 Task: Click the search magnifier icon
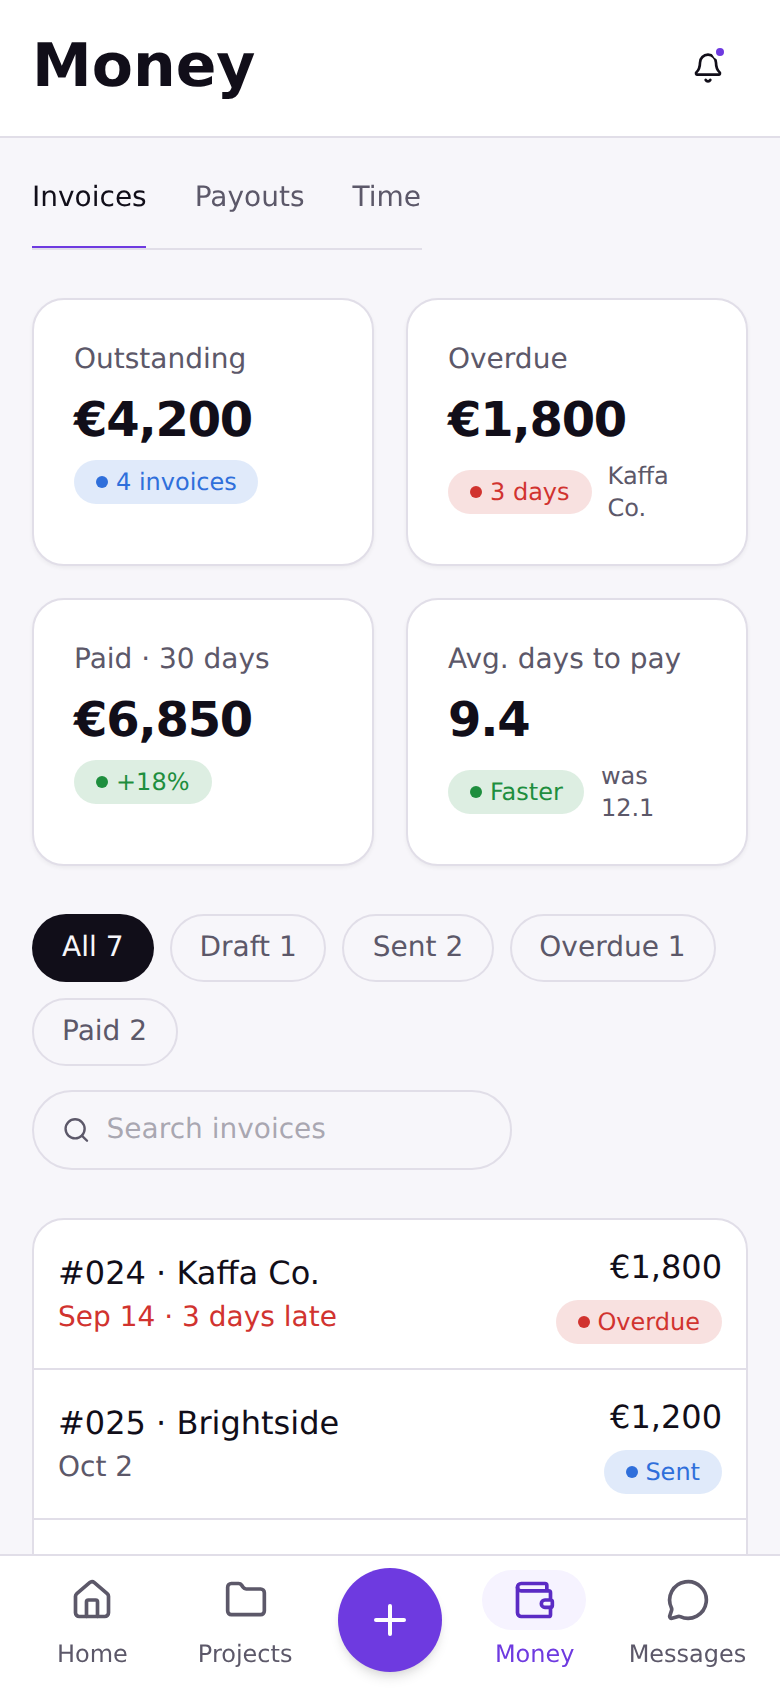click(x=76, y=1130)
